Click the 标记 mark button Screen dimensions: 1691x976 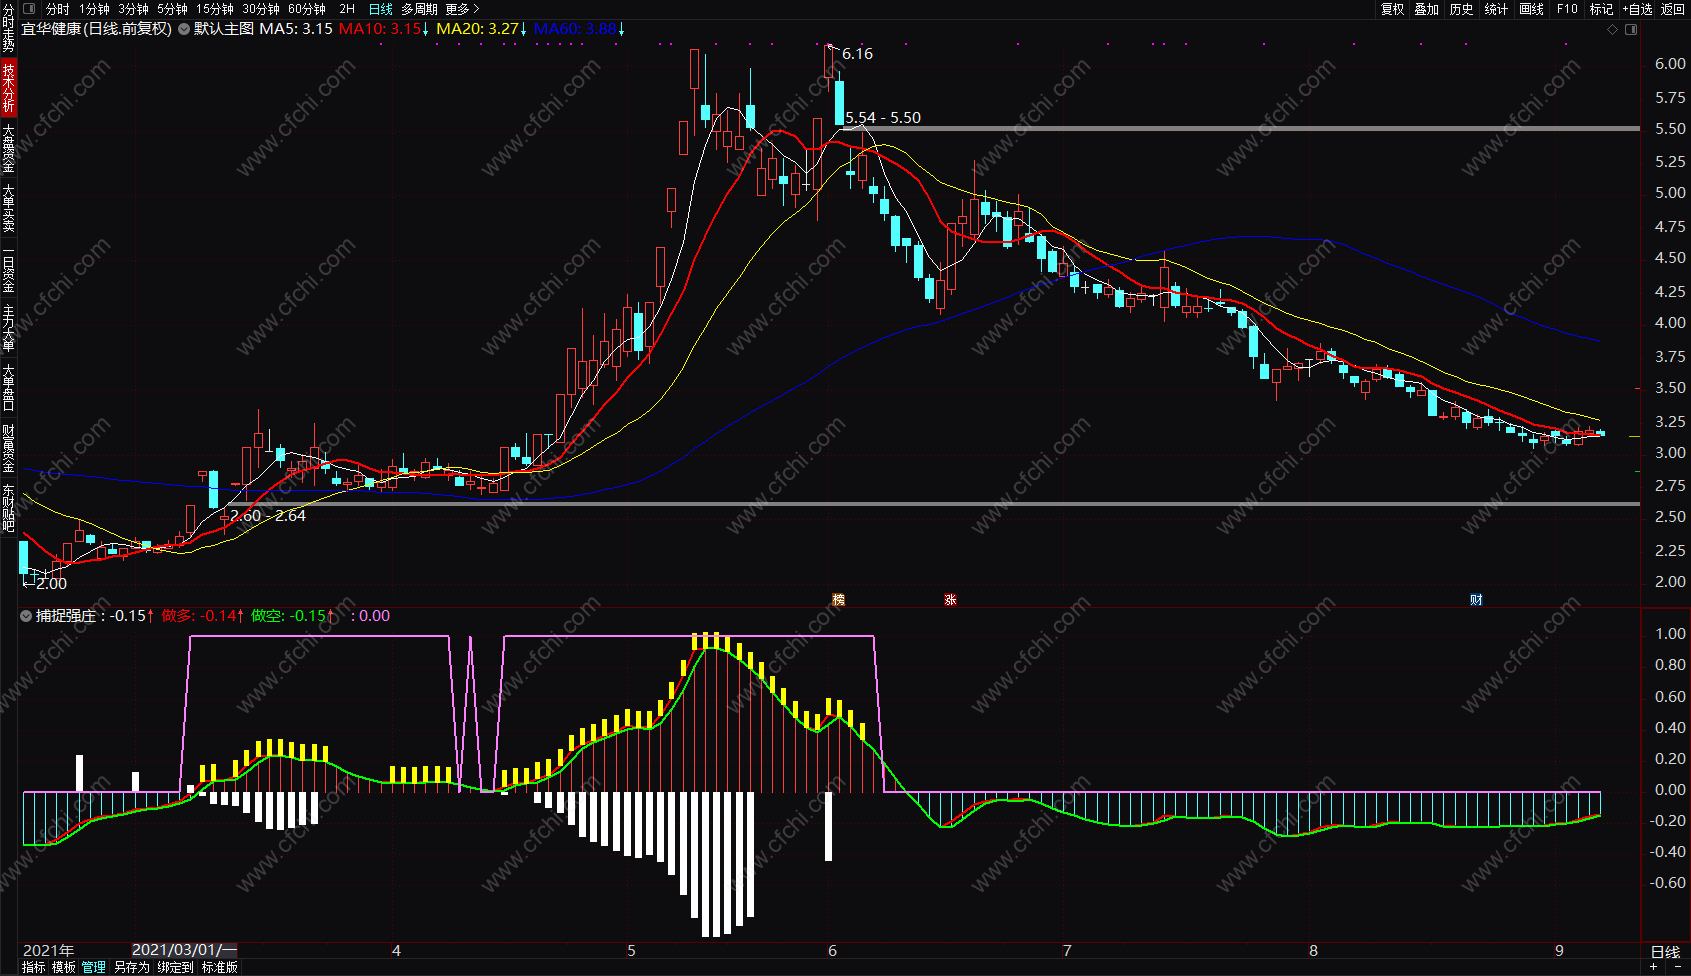point(1601,9)
